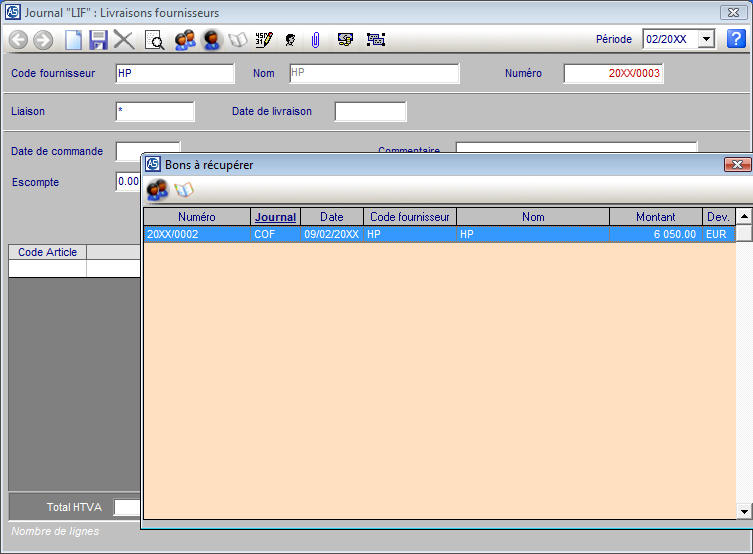The height and width of the screenshot is (554, 753).
Task: Open the Période dropdown
Action: [x=706, y=39]
